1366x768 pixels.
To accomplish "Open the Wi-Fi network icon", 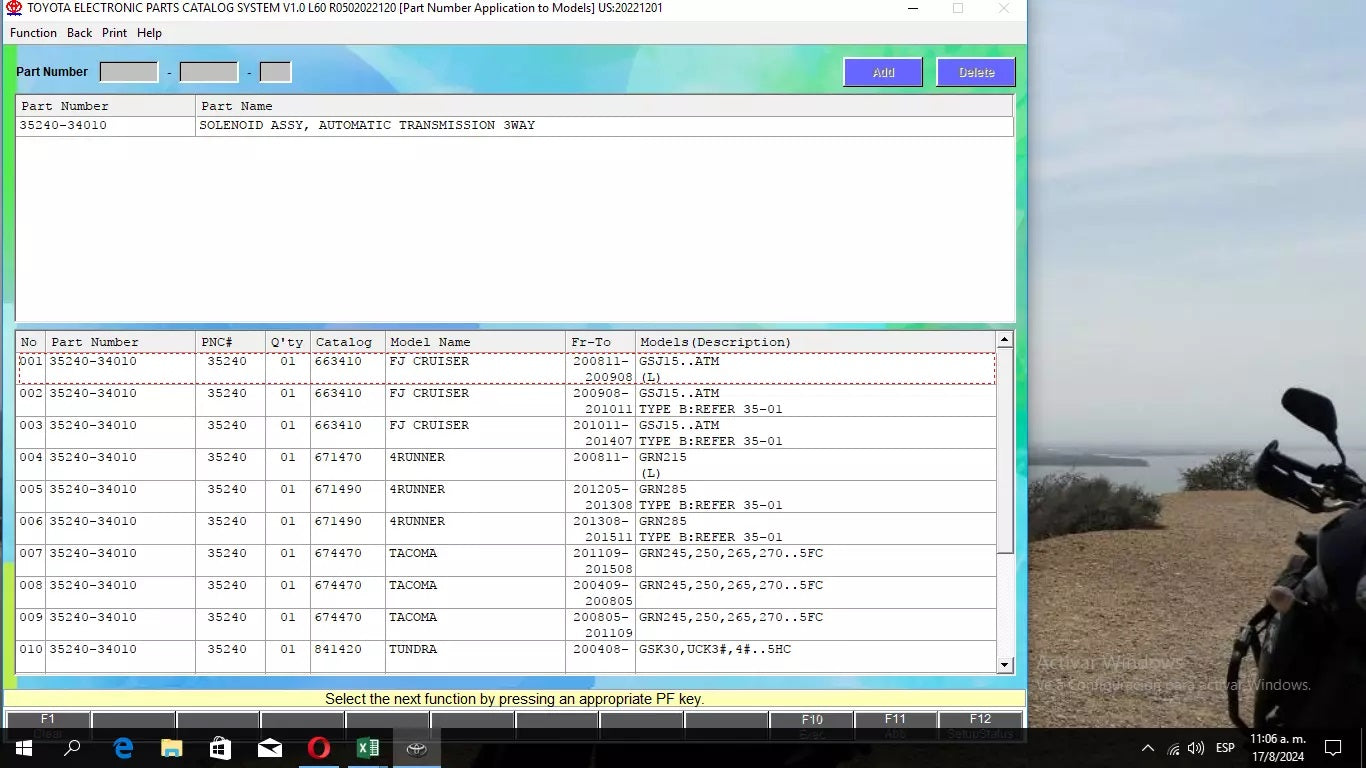I will pos(1173,748).
